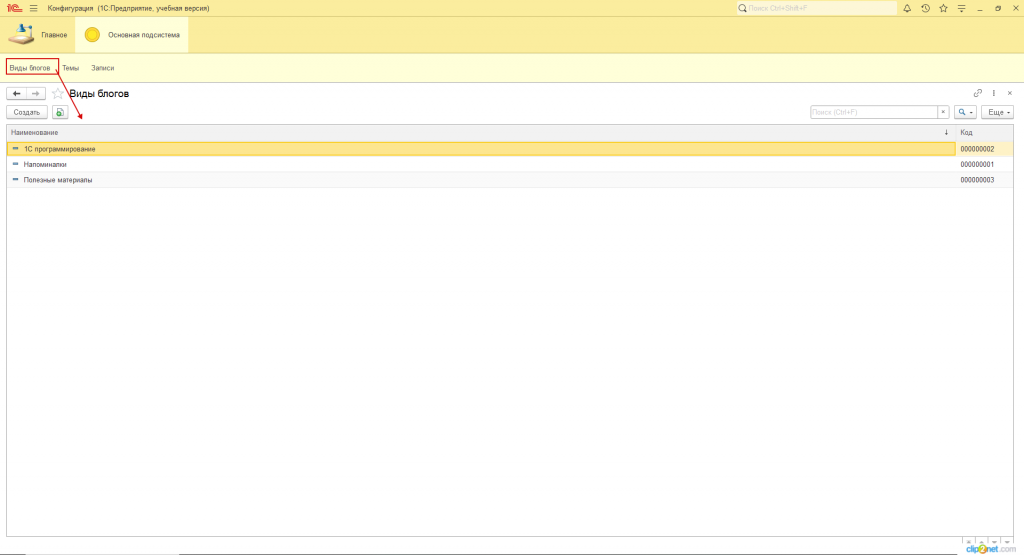The width and height of the screenshot is (1024, 555).
Task: Open favorites star in title bar
Action: (x=943, y=8)
